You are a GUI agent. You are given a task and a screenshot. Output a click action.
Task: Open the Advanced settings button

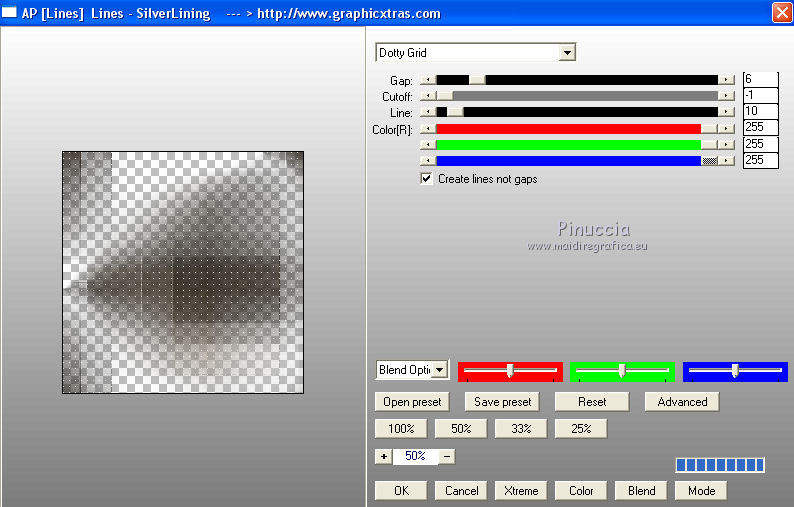click(682, 402)
